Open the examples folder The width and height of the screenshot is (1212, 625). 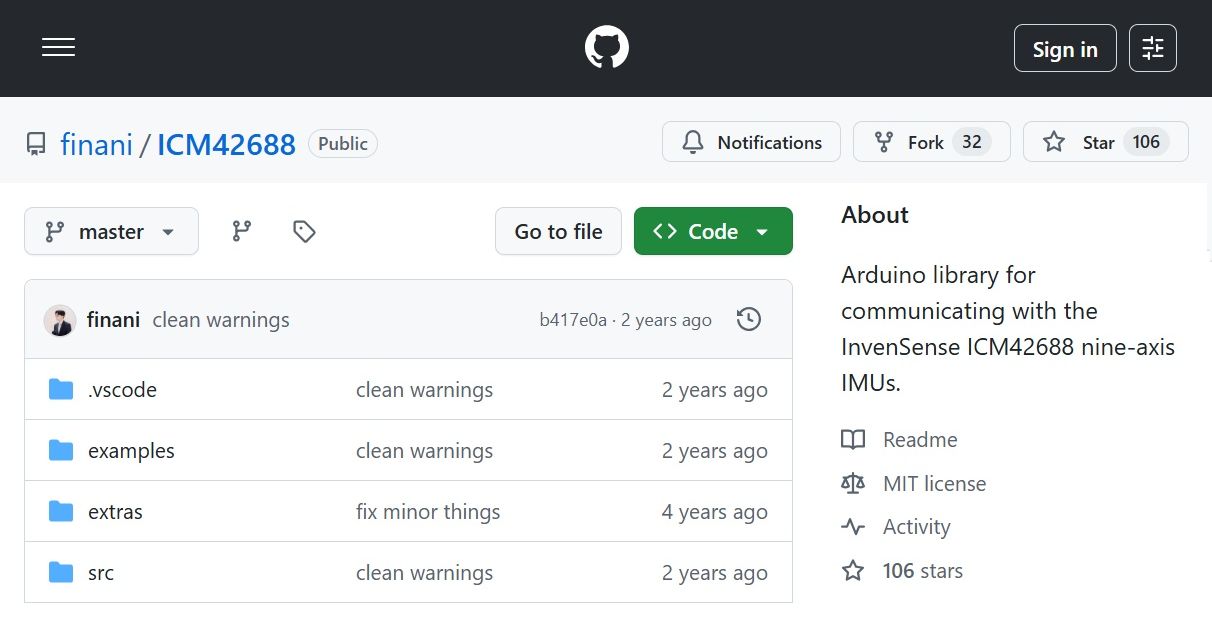coord(131,451)
